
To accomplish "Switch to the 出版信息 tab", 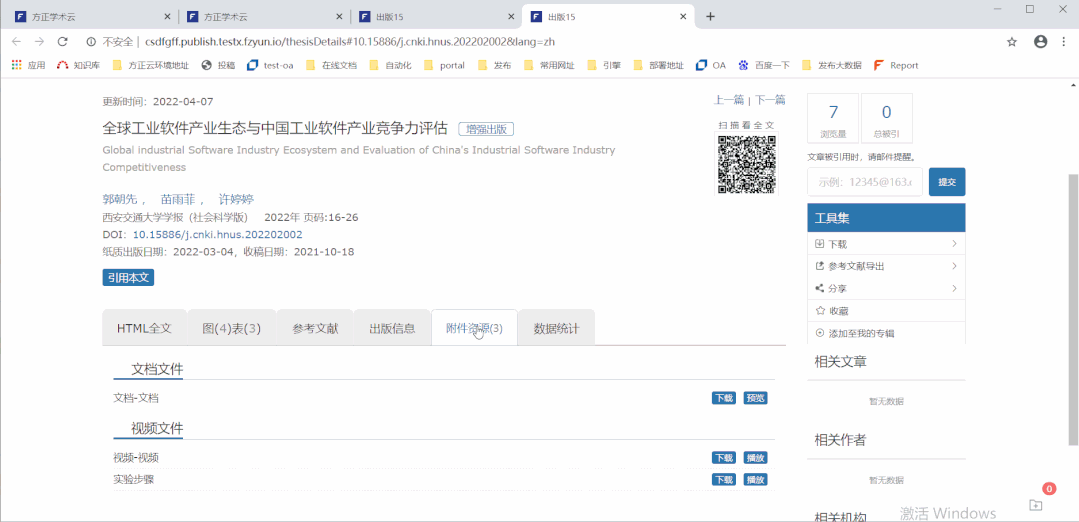I will pos(392,328).
